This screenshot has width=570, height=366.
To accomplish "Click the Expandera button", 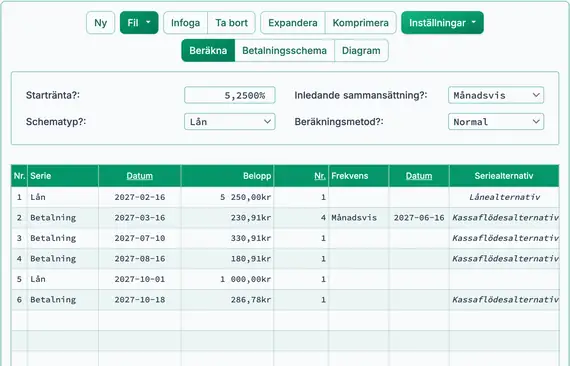I will [x=293, y=23].
